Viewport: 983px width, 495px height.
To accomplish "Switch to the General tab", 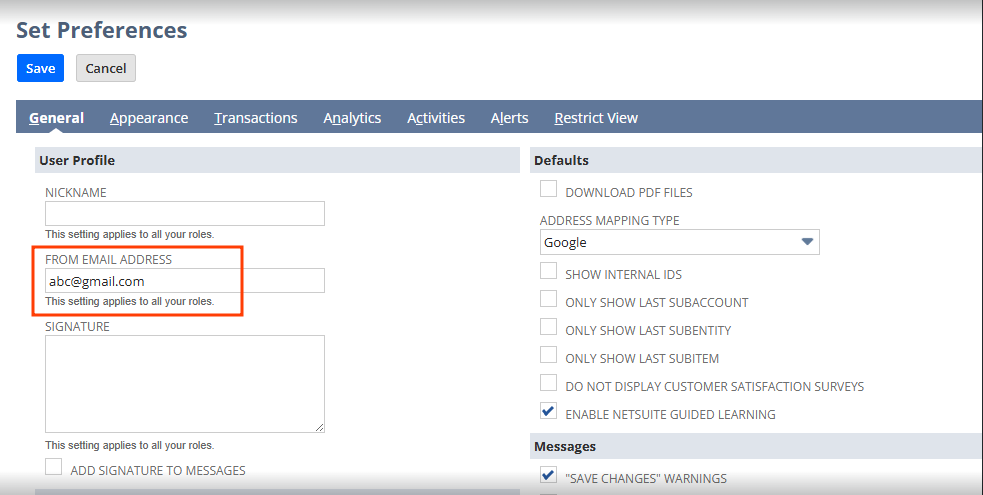I will 56,118.
